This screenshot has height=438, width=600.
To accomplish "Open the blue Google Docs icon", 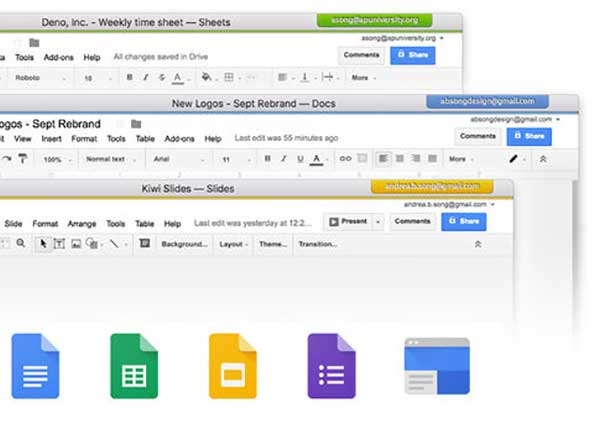I will tap(35, 366).
